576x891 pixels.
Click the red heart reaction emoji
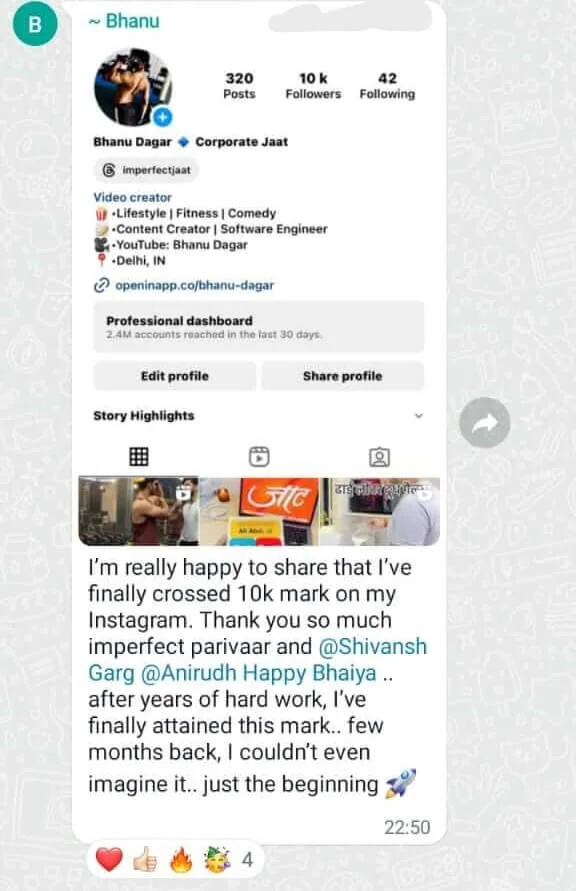[109, 859]
